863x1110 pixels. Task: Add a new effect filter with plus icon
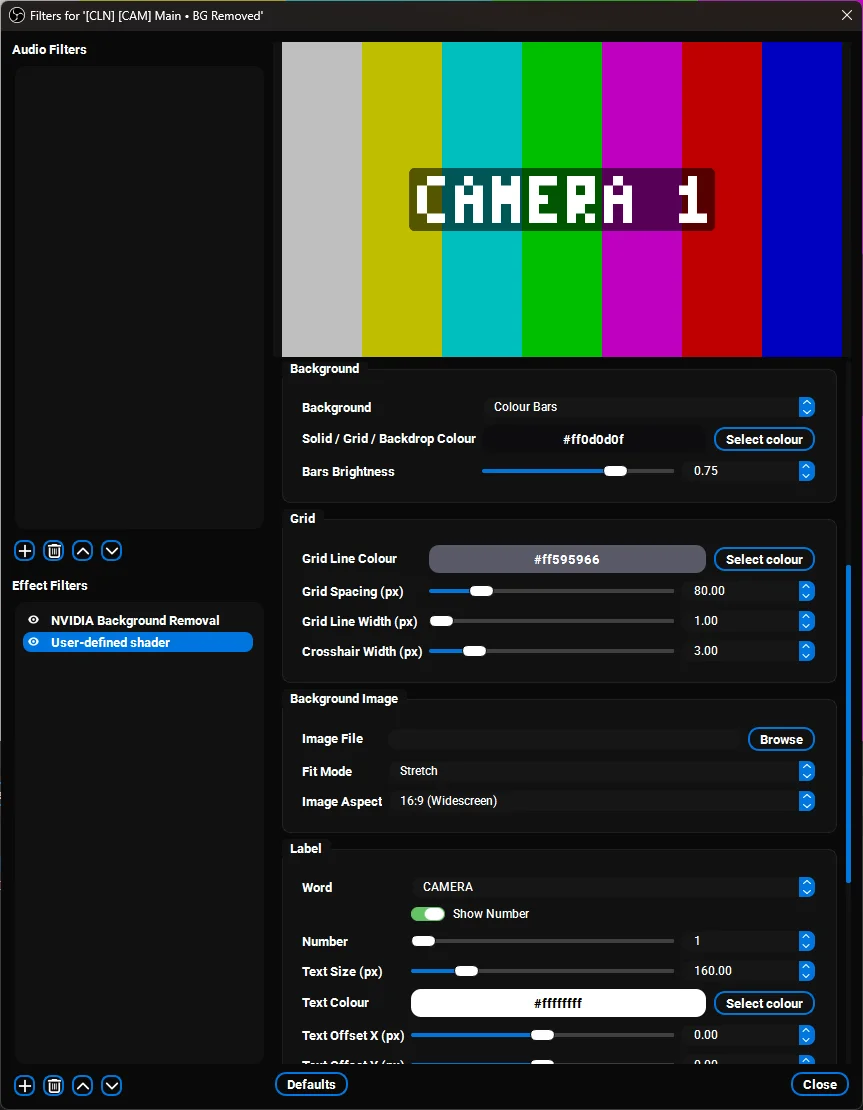(x=25, y=1085)
